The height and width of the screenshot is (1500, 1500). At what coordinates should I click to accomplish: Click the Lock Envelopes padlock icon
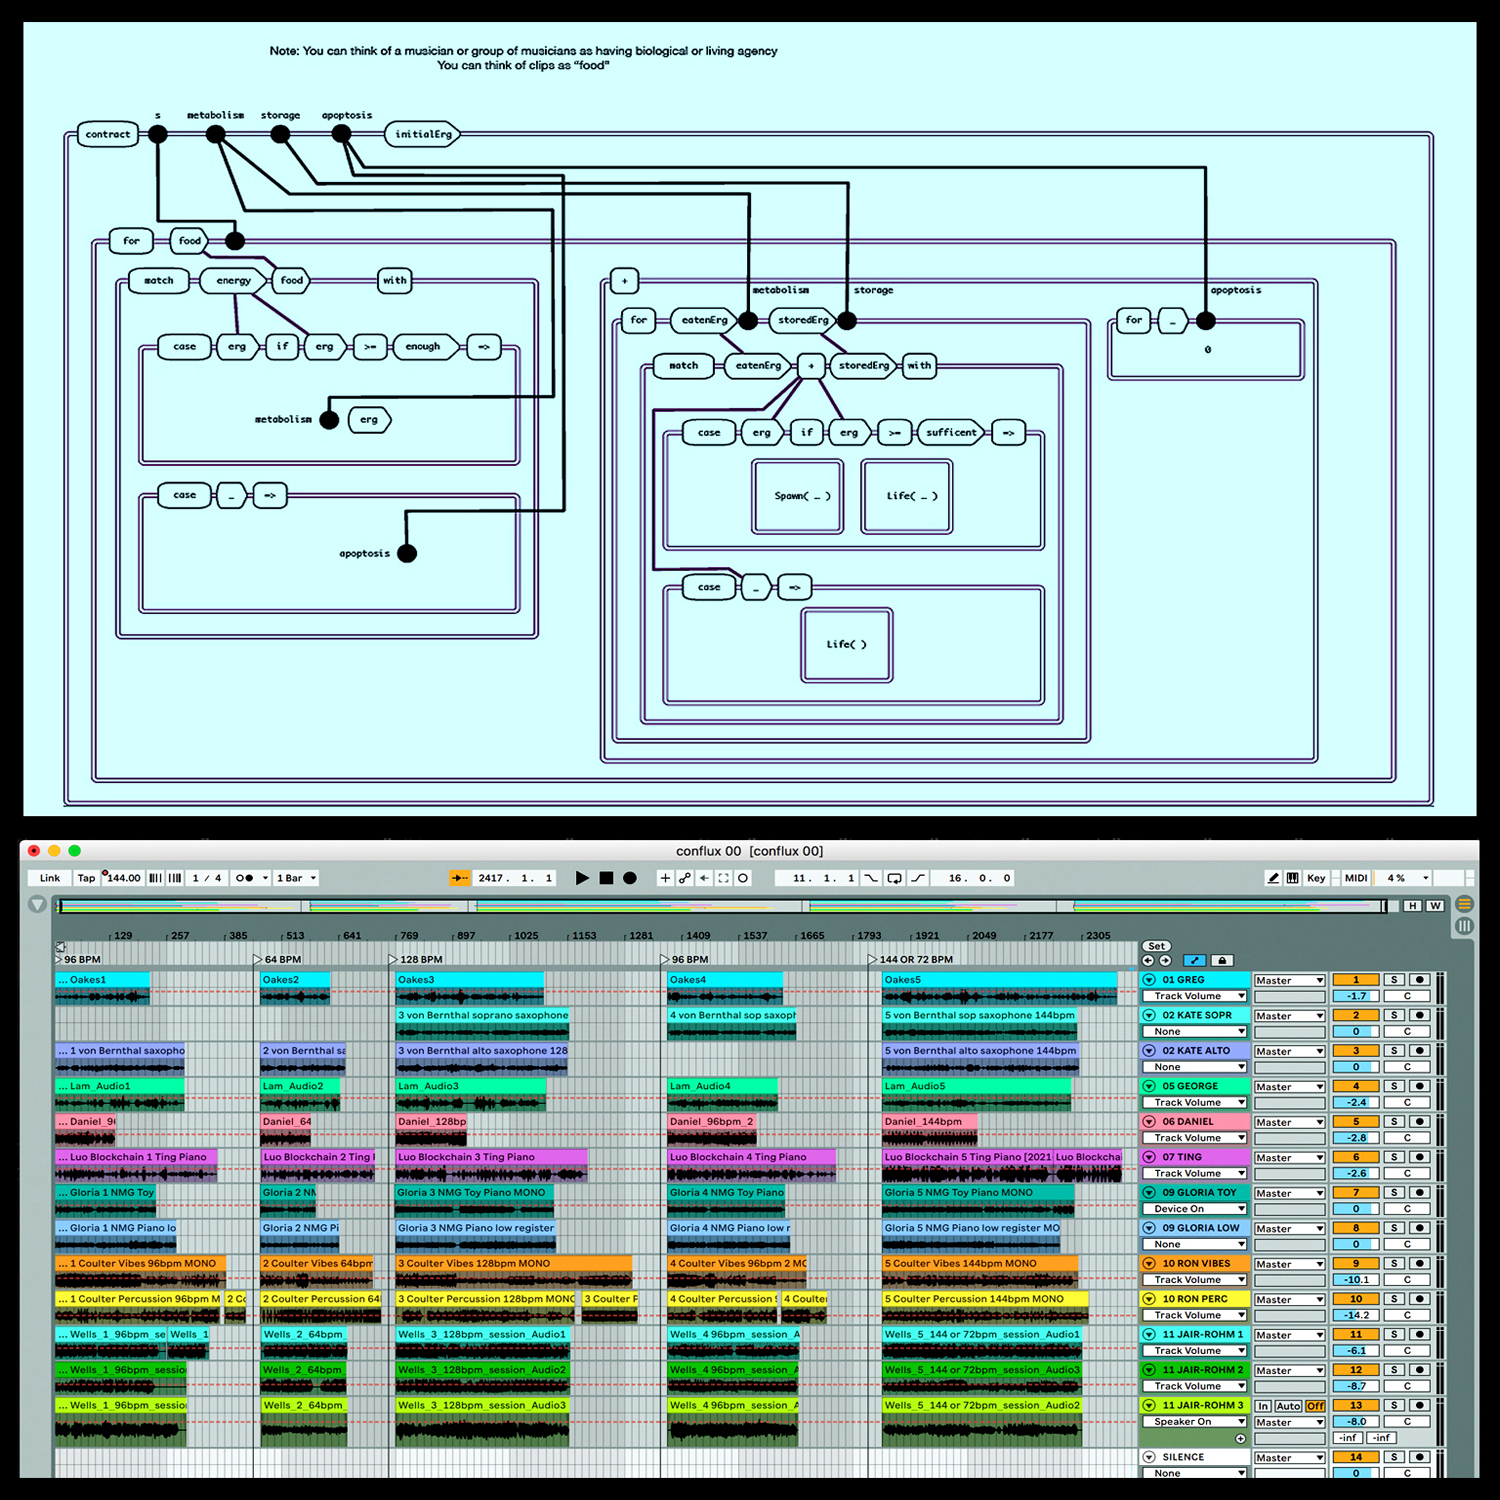tap(1222, 960)
